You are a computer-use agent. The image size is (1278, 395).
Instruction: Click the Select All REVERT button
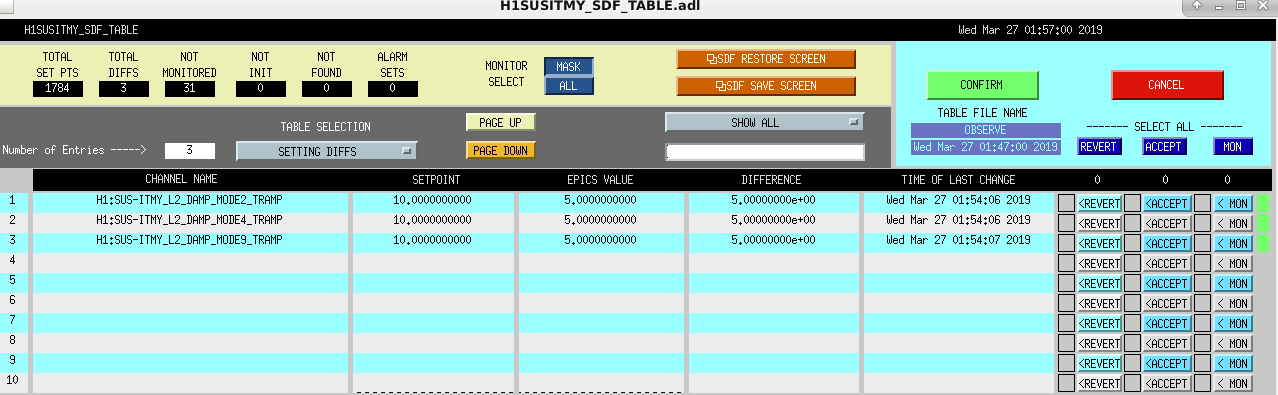click(1100, 147)
